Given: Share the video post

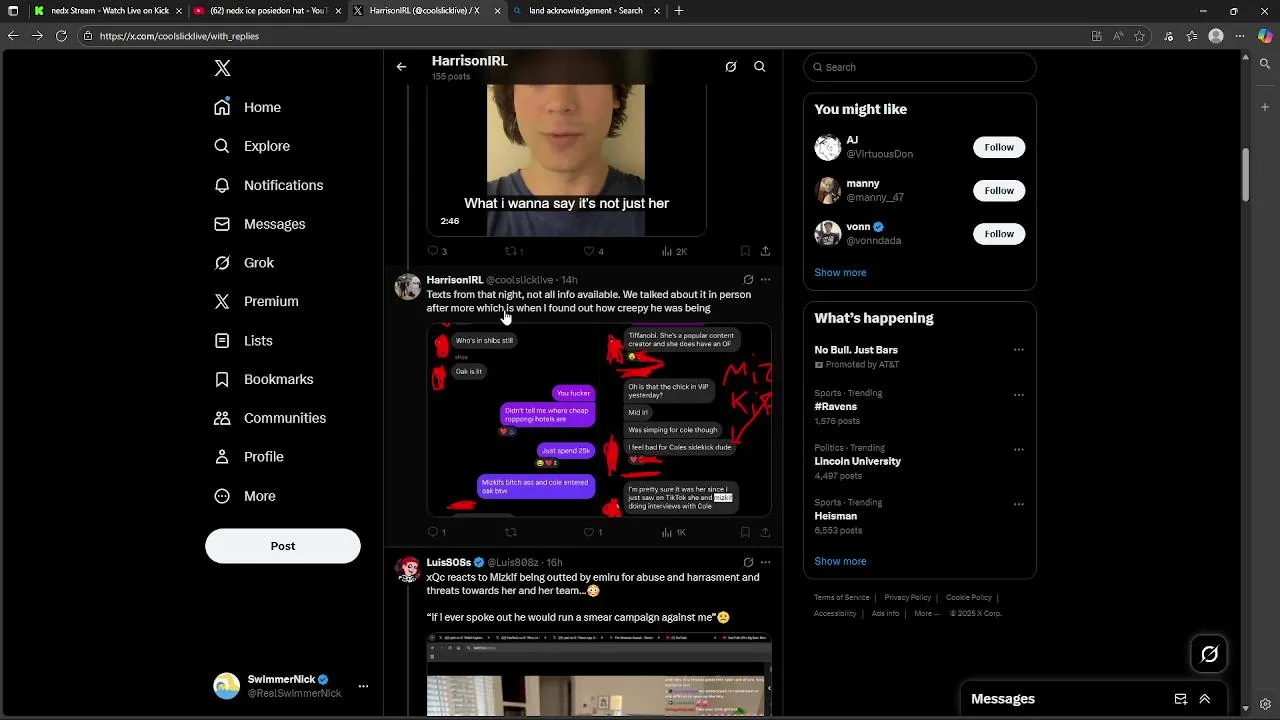Looking at the screenshot, I should pos(765,251).
